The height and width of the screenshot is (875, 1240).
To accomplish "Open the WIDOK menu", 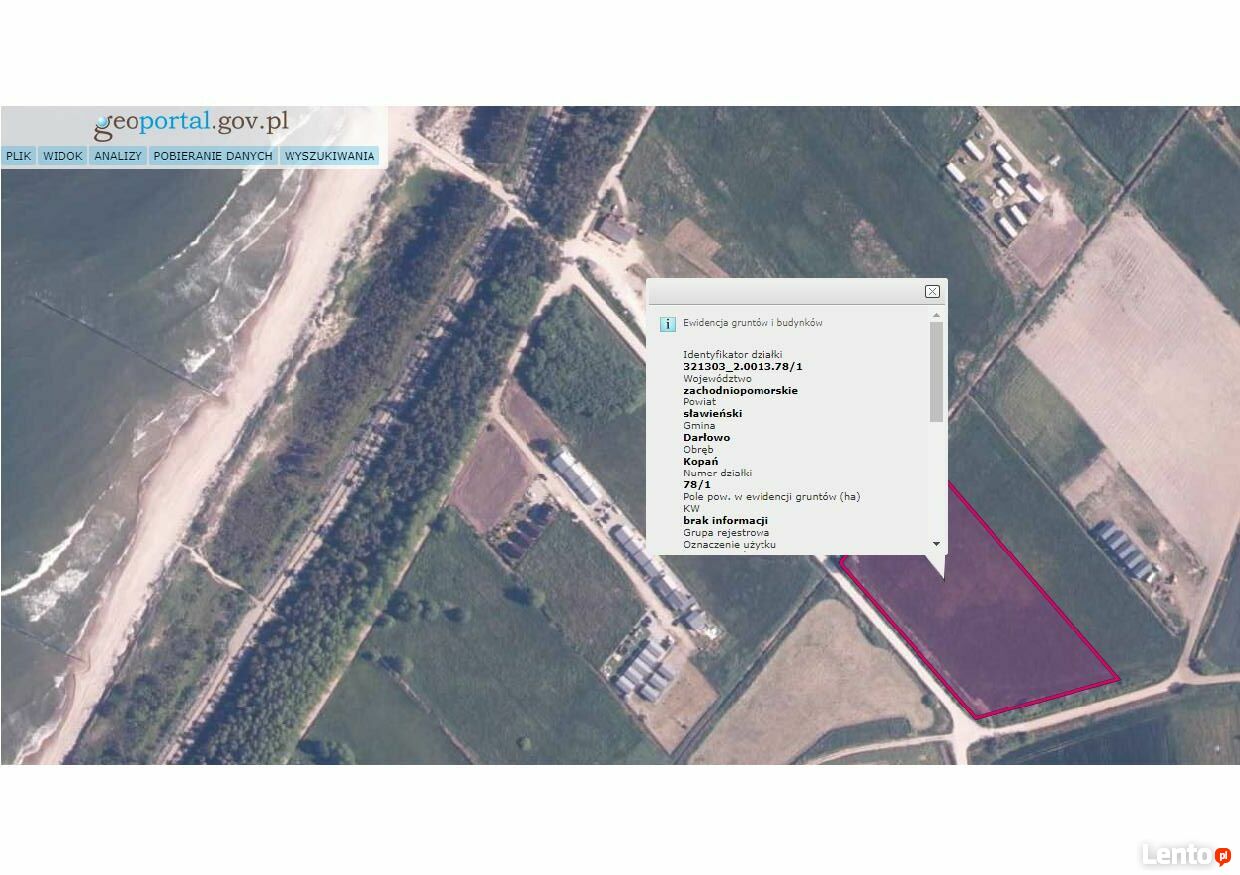I will (63, 156).
